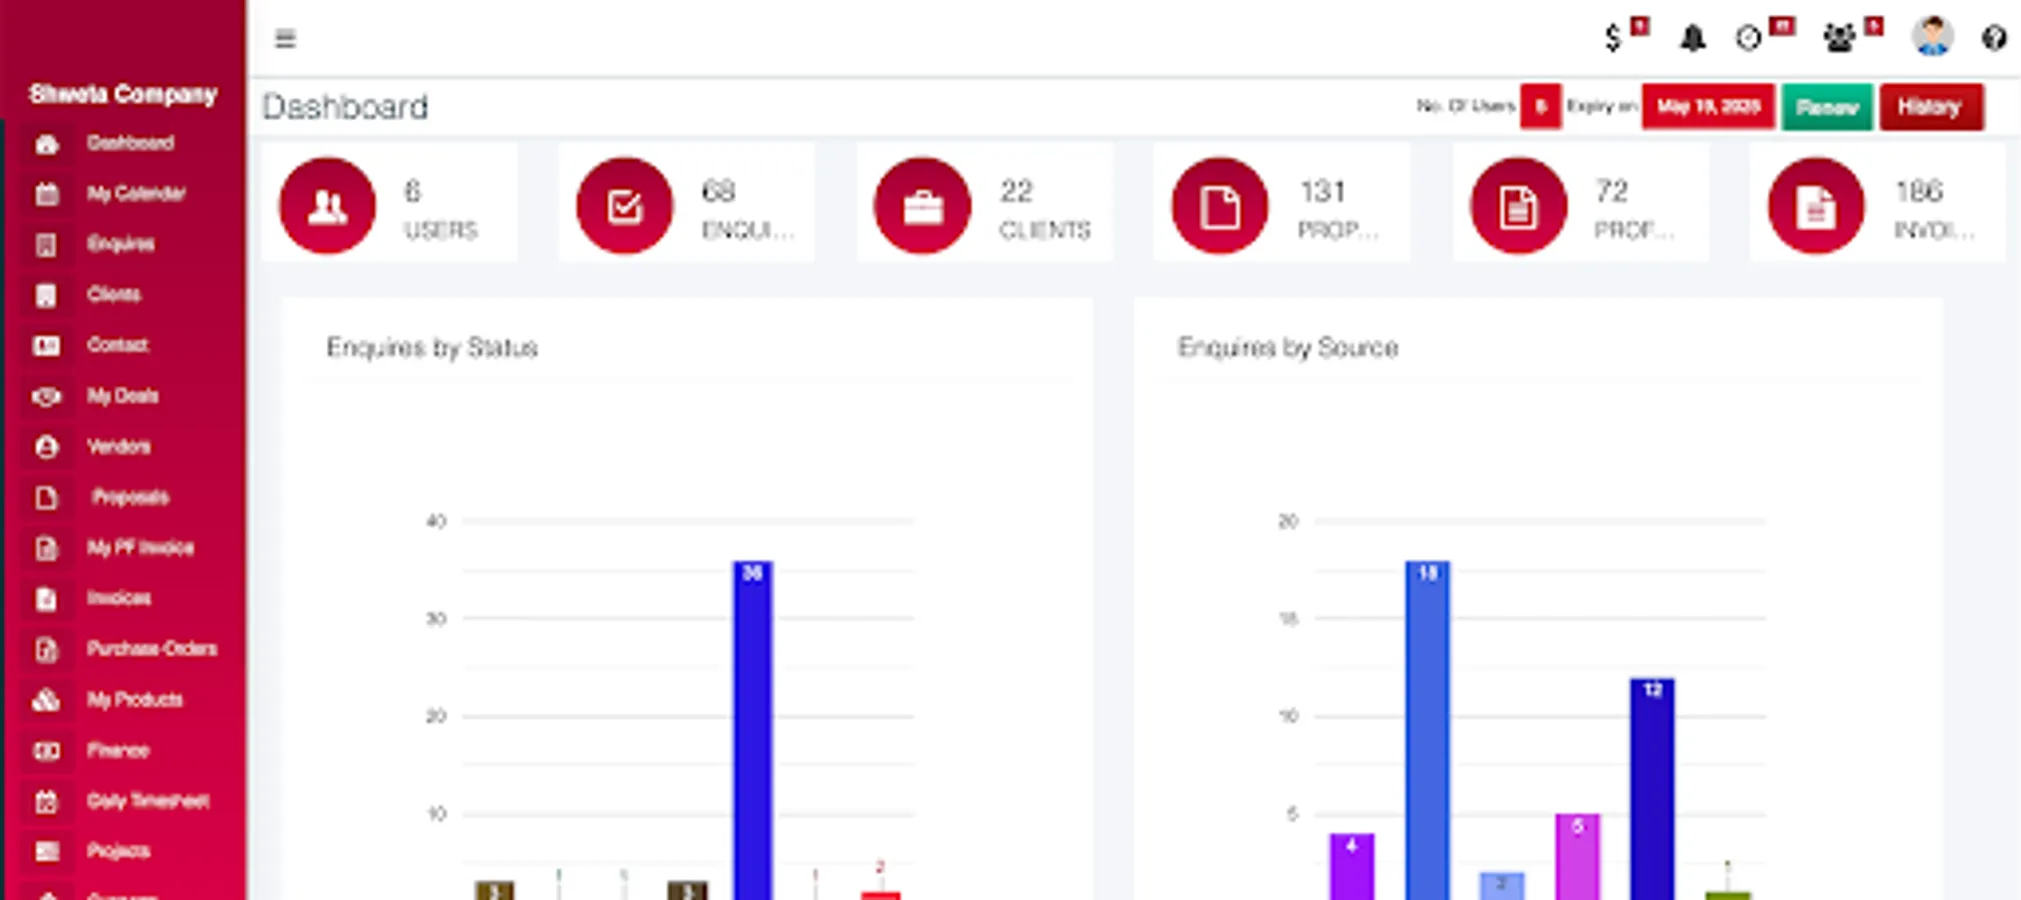Click the Enquiries card checkmark icon
Image resolution: width=2021 pixels, height=900 pixels.
(624, 206)
